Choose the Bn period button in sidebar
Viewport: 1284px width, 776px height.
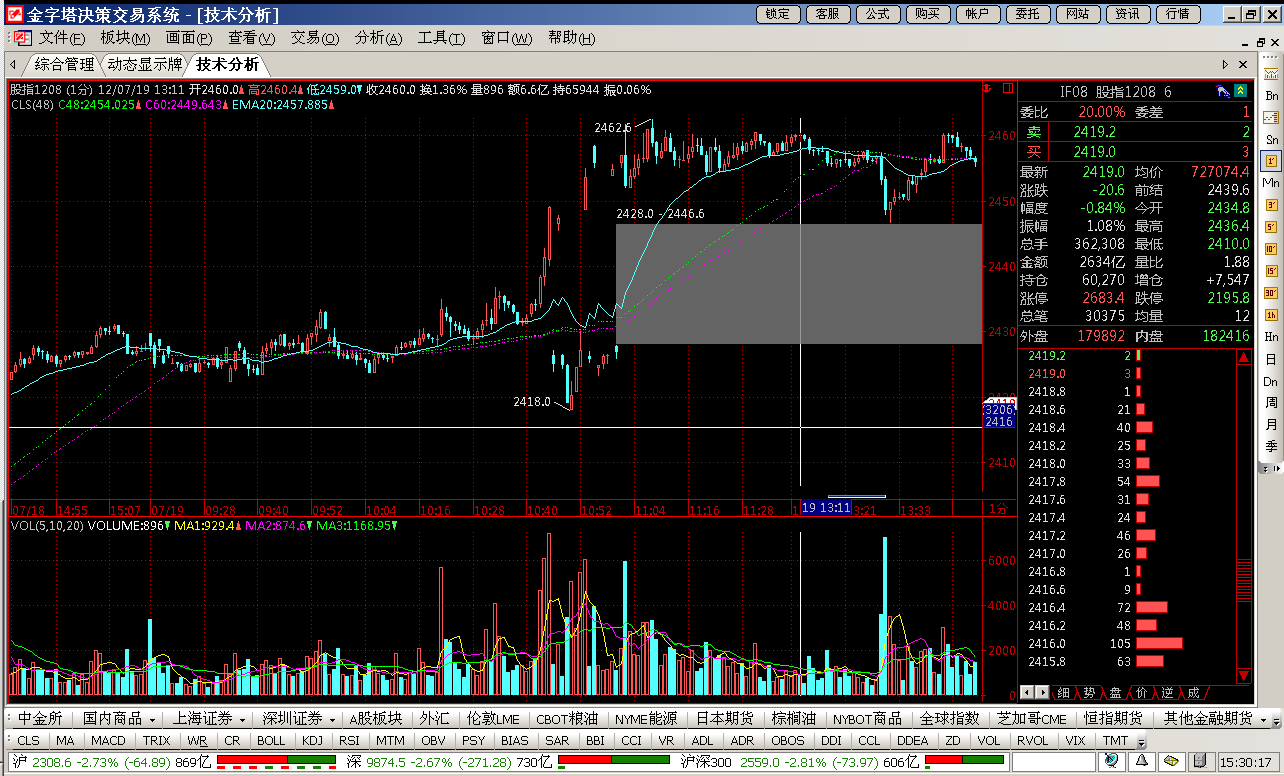pos(1271,95)
